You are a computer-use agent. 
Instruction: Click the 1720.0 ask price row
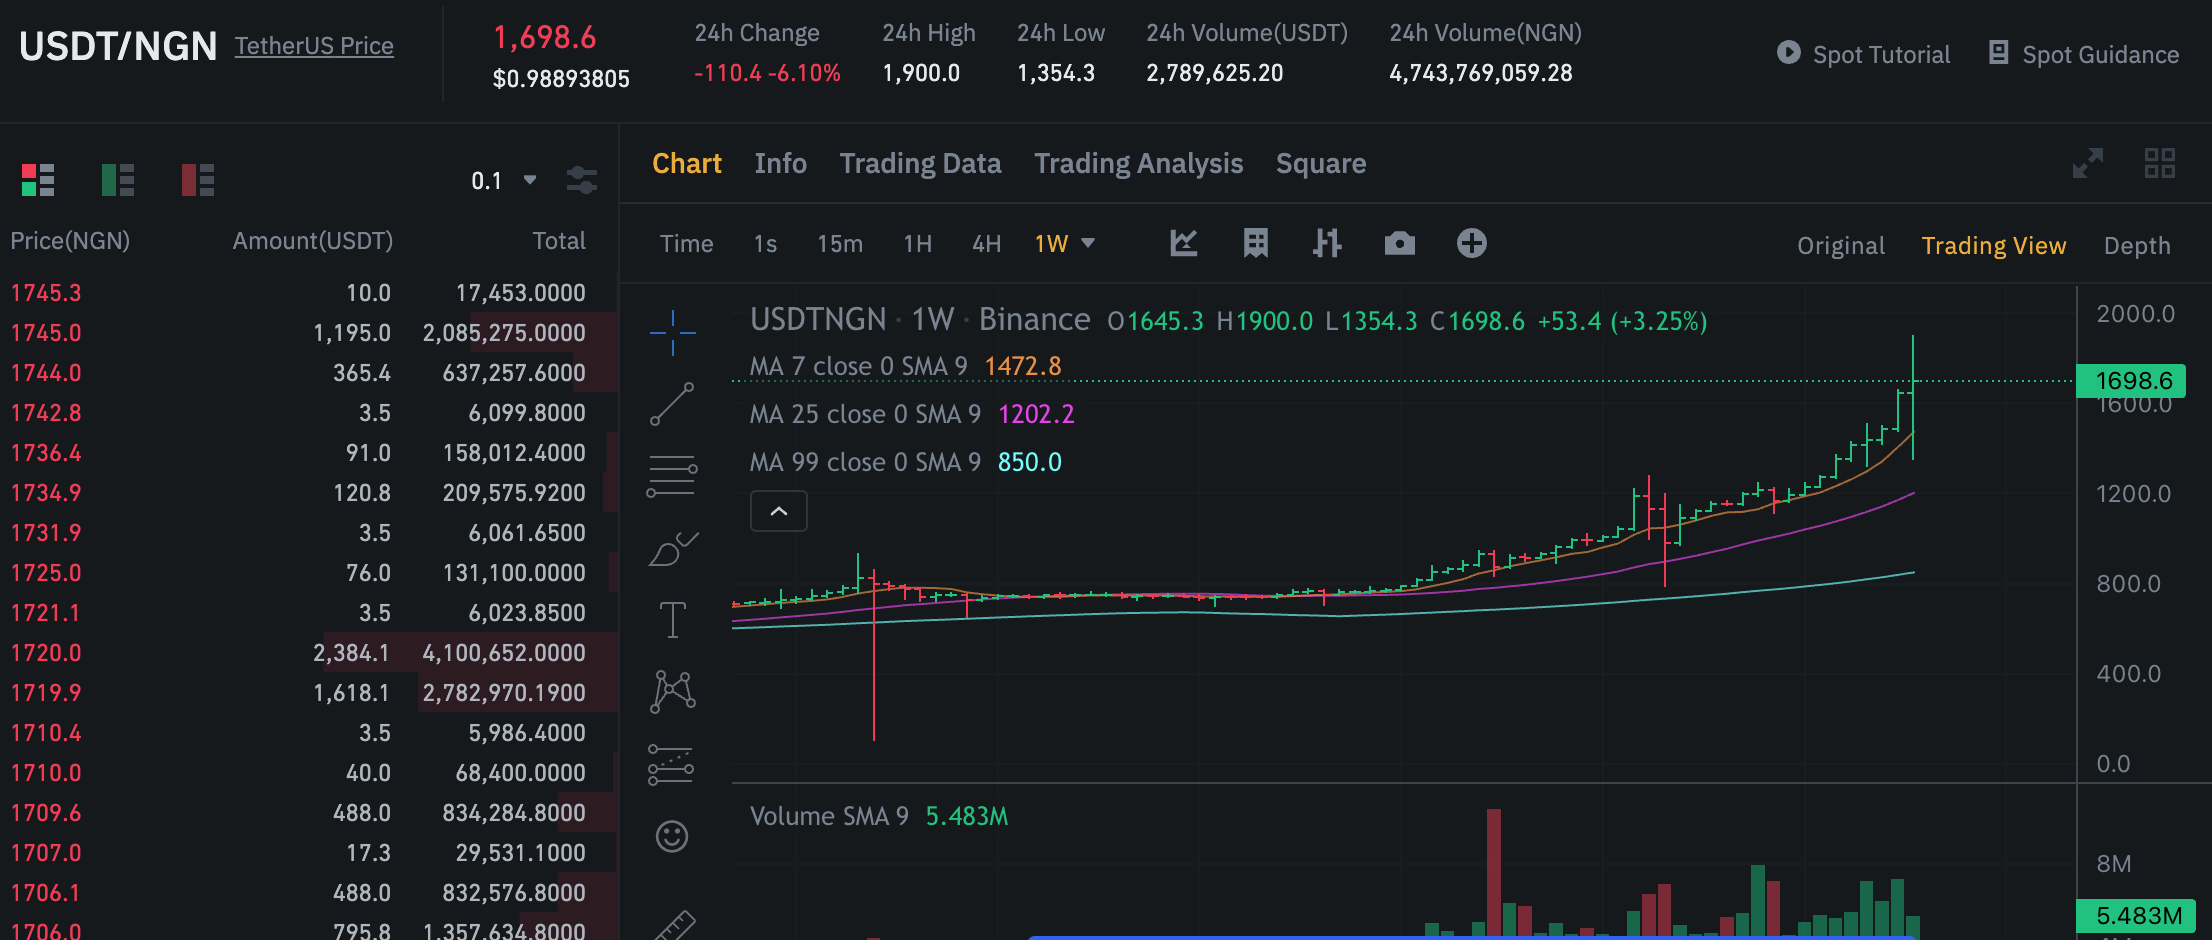(298, 652)
